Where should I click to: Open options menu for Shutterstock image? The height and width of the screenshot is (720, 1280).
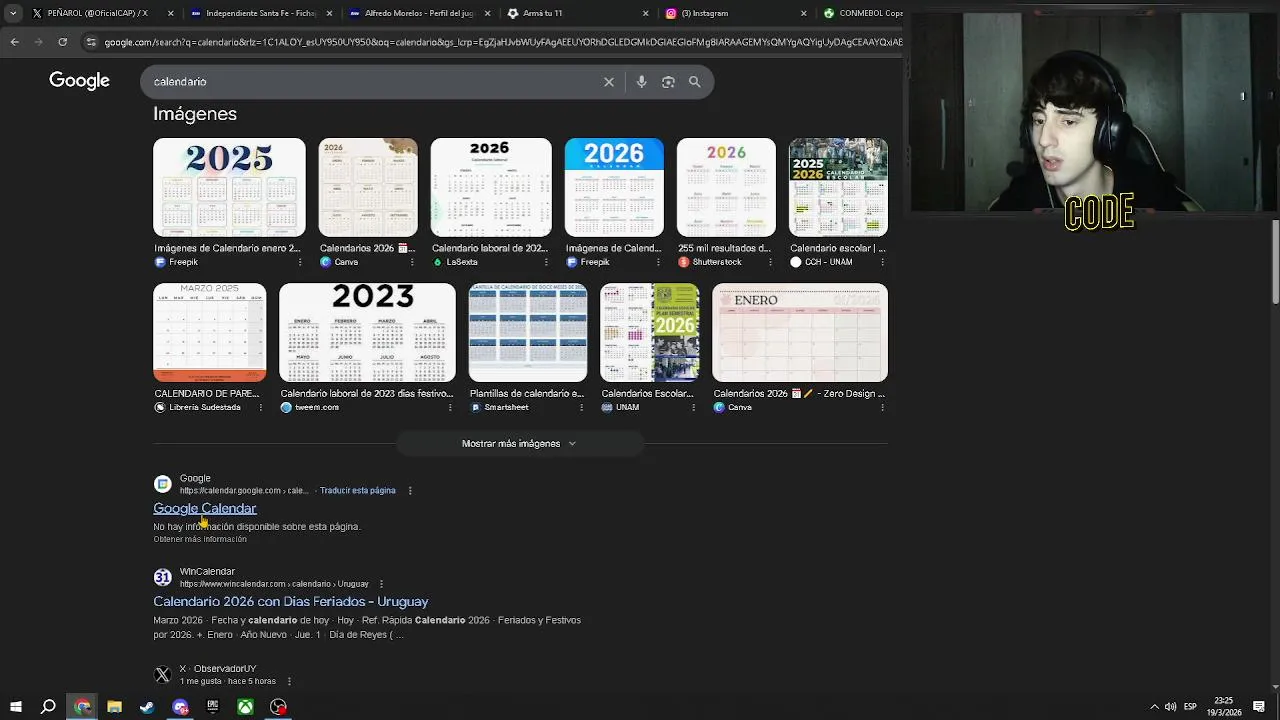[770, 262]
